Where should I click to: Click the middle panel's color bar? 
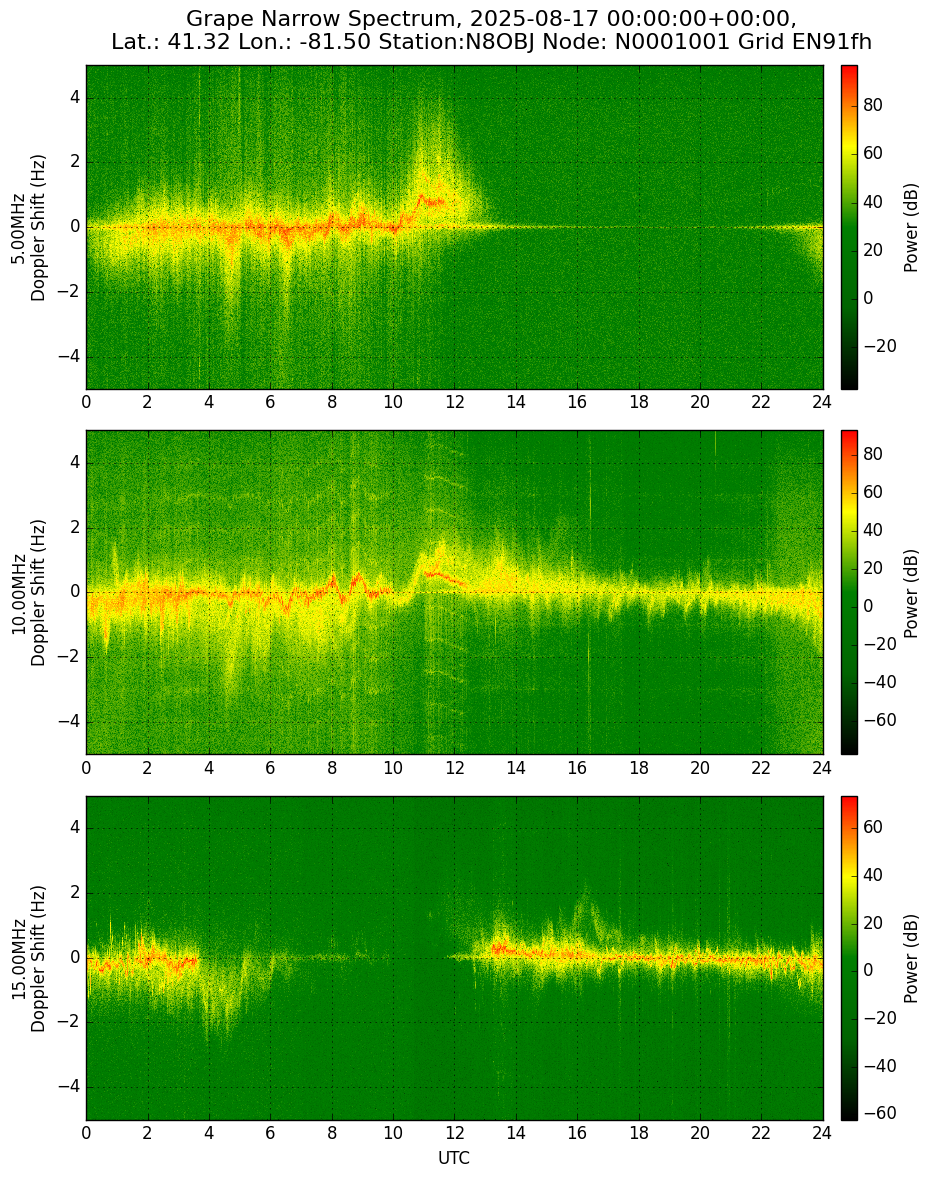[849, 592]
